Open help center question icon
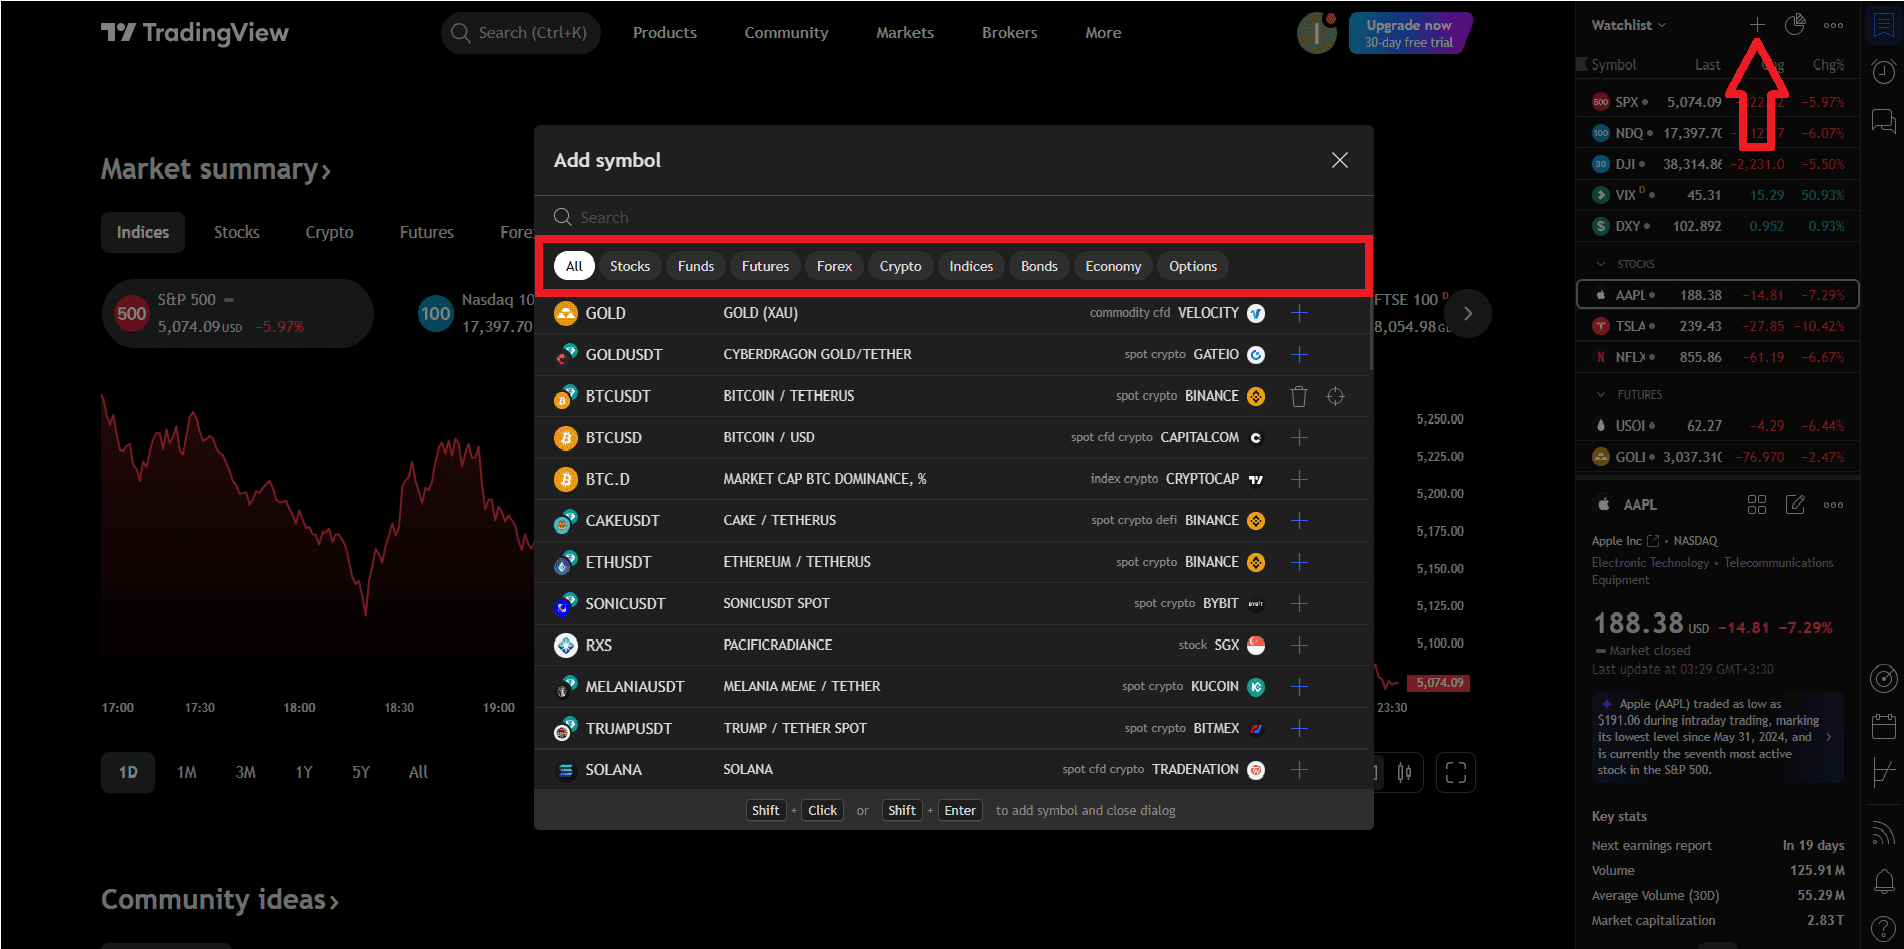Screen dimensions: 1904x949 click(1884, 929)
